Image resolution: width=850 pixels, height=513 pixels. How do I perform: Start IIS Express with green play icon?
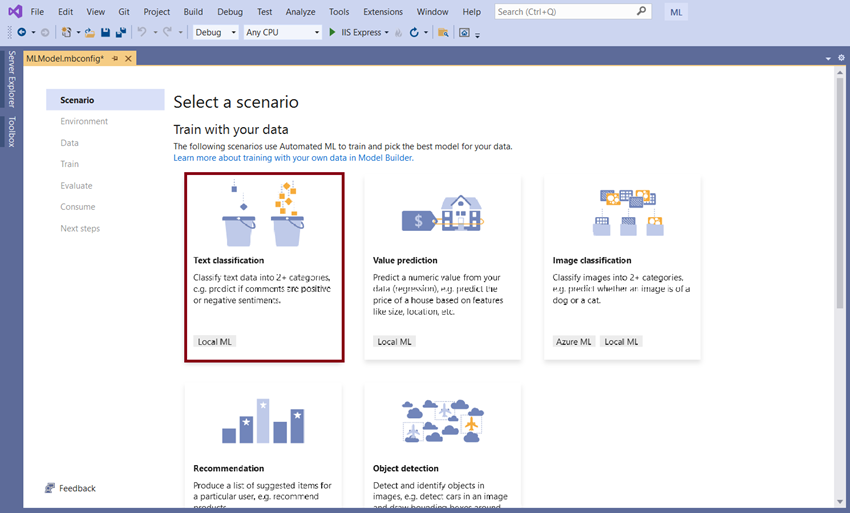pos(332,33)
